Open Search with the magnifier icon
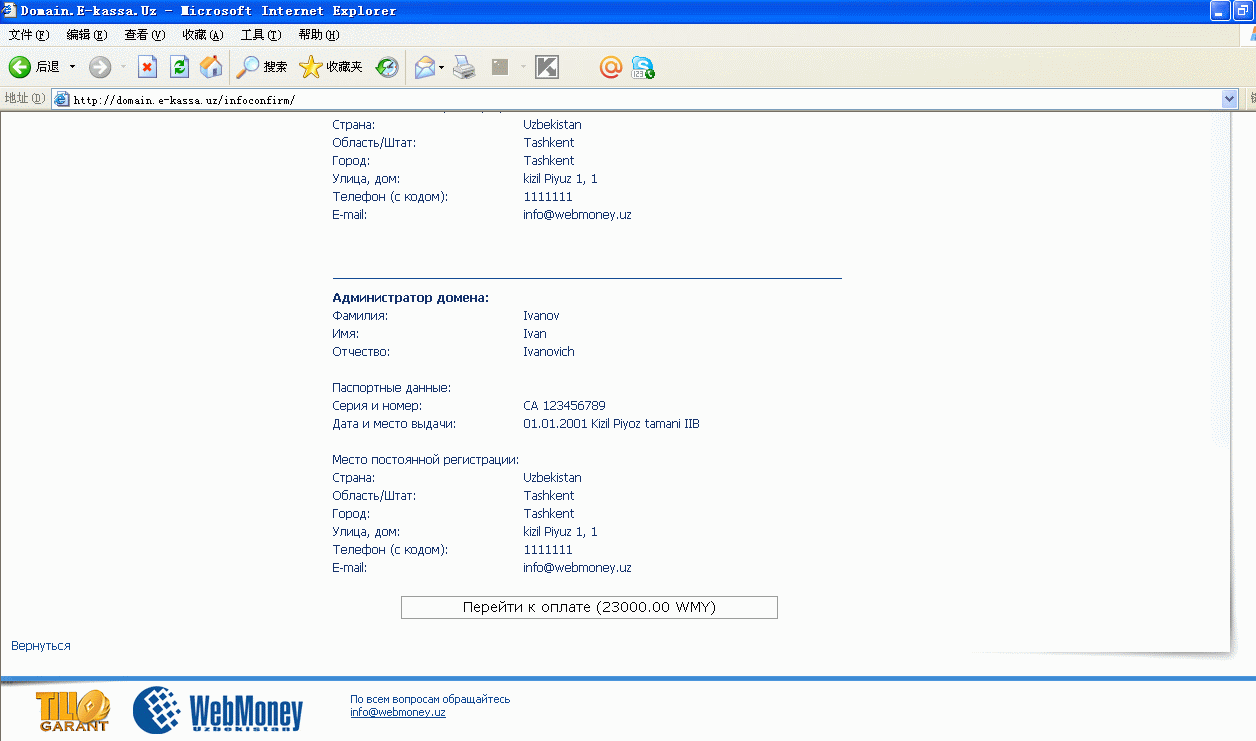 pyautogui.click(x=261, y=67)
